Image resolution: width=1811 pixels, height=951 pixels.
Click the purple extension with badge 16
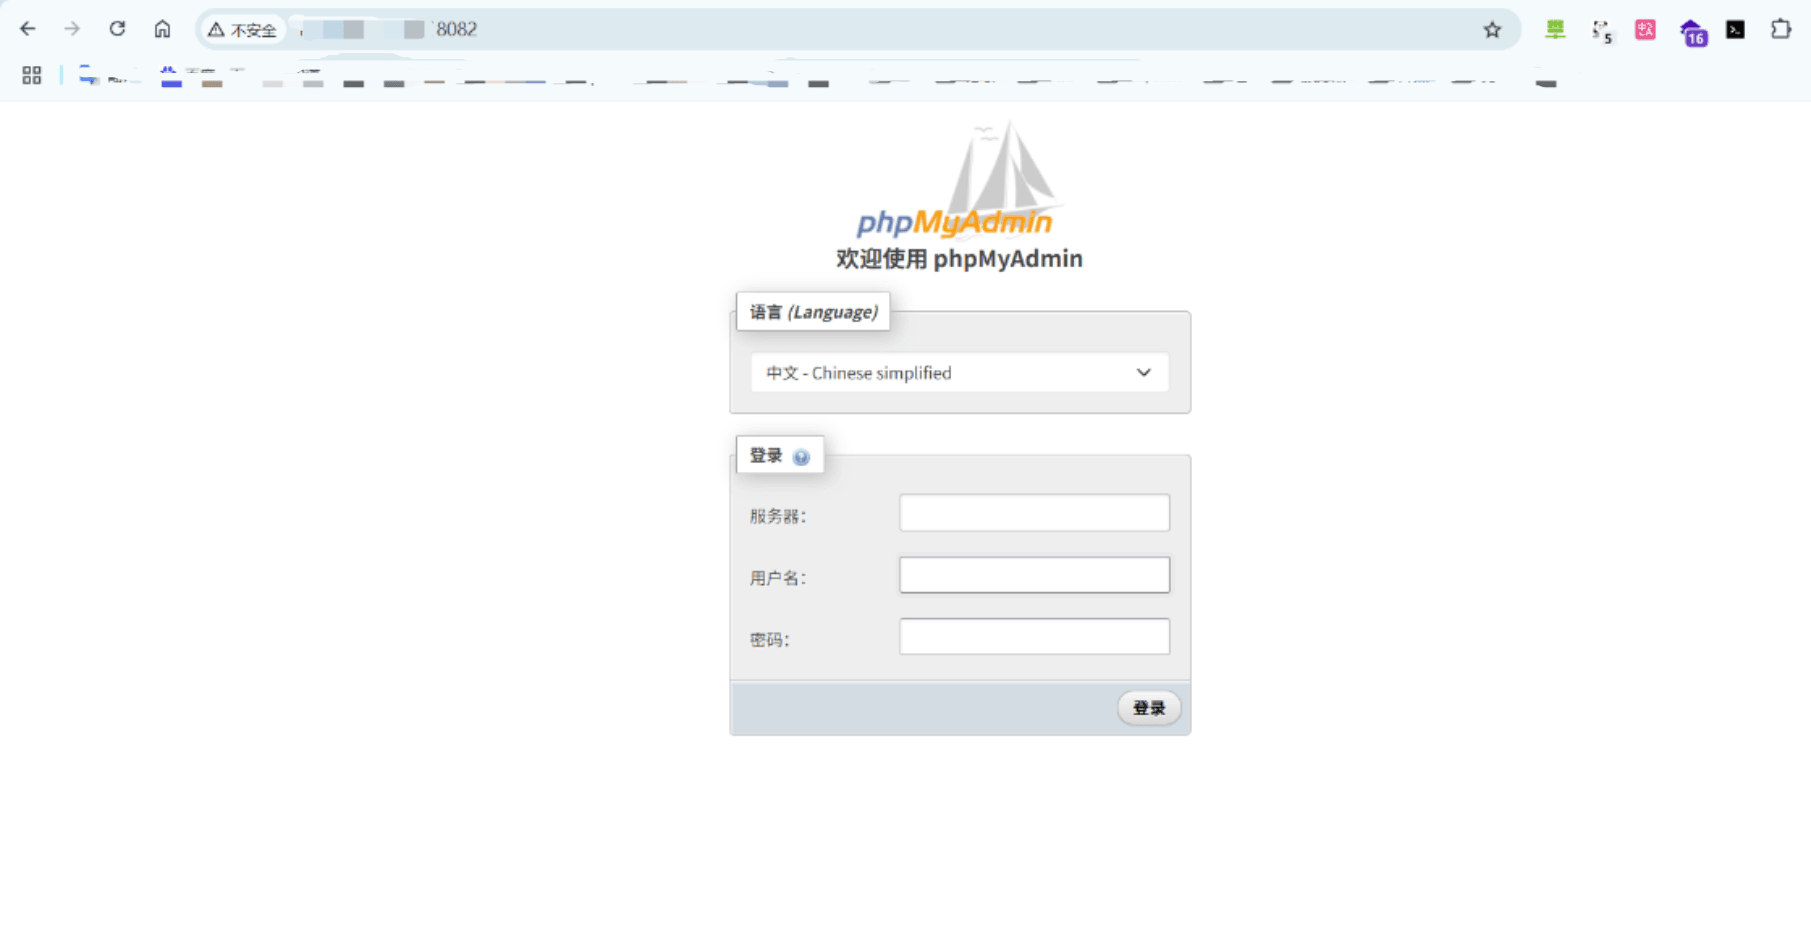pyautogui.click(x=1692, y=32)
